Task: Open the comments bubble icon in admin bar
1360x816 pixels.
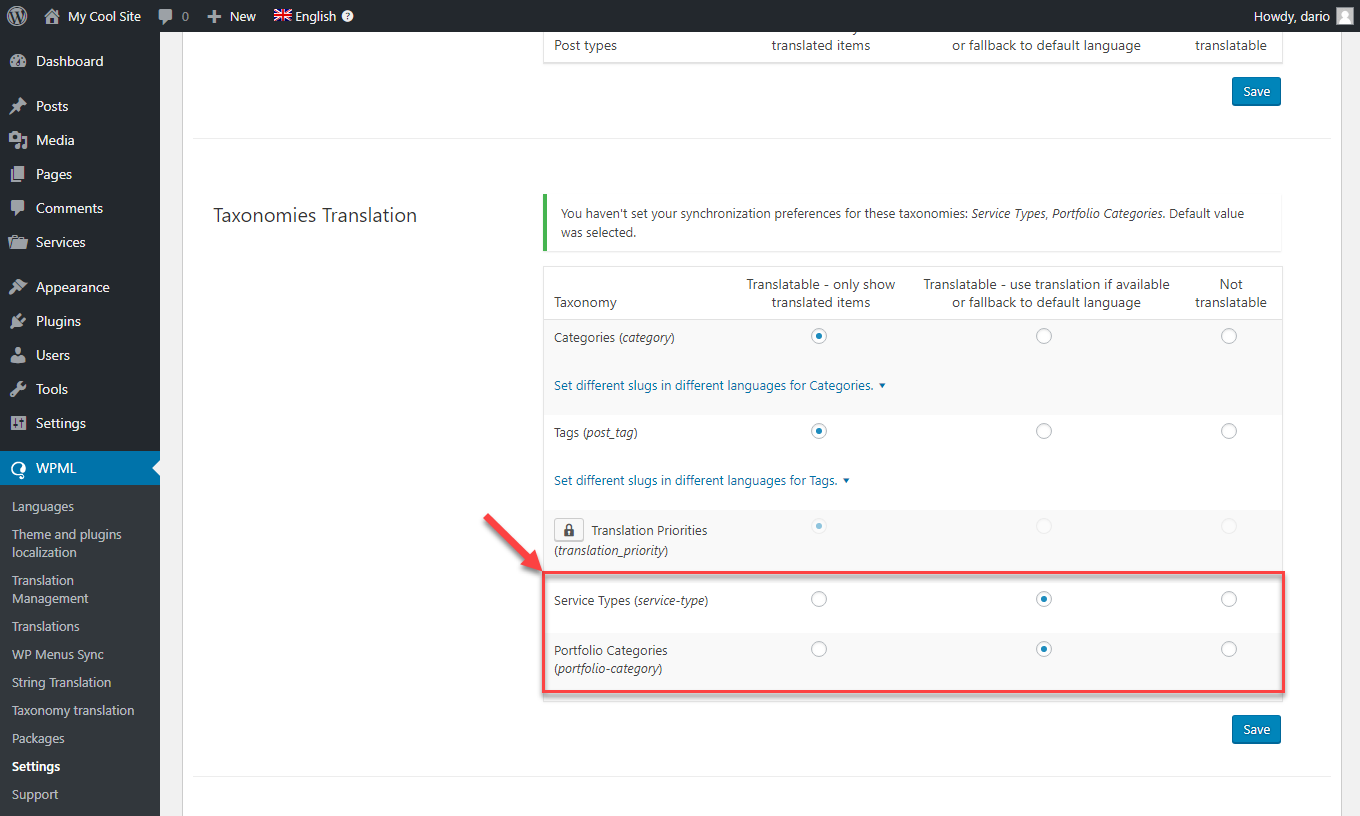Action: [166, 17]
